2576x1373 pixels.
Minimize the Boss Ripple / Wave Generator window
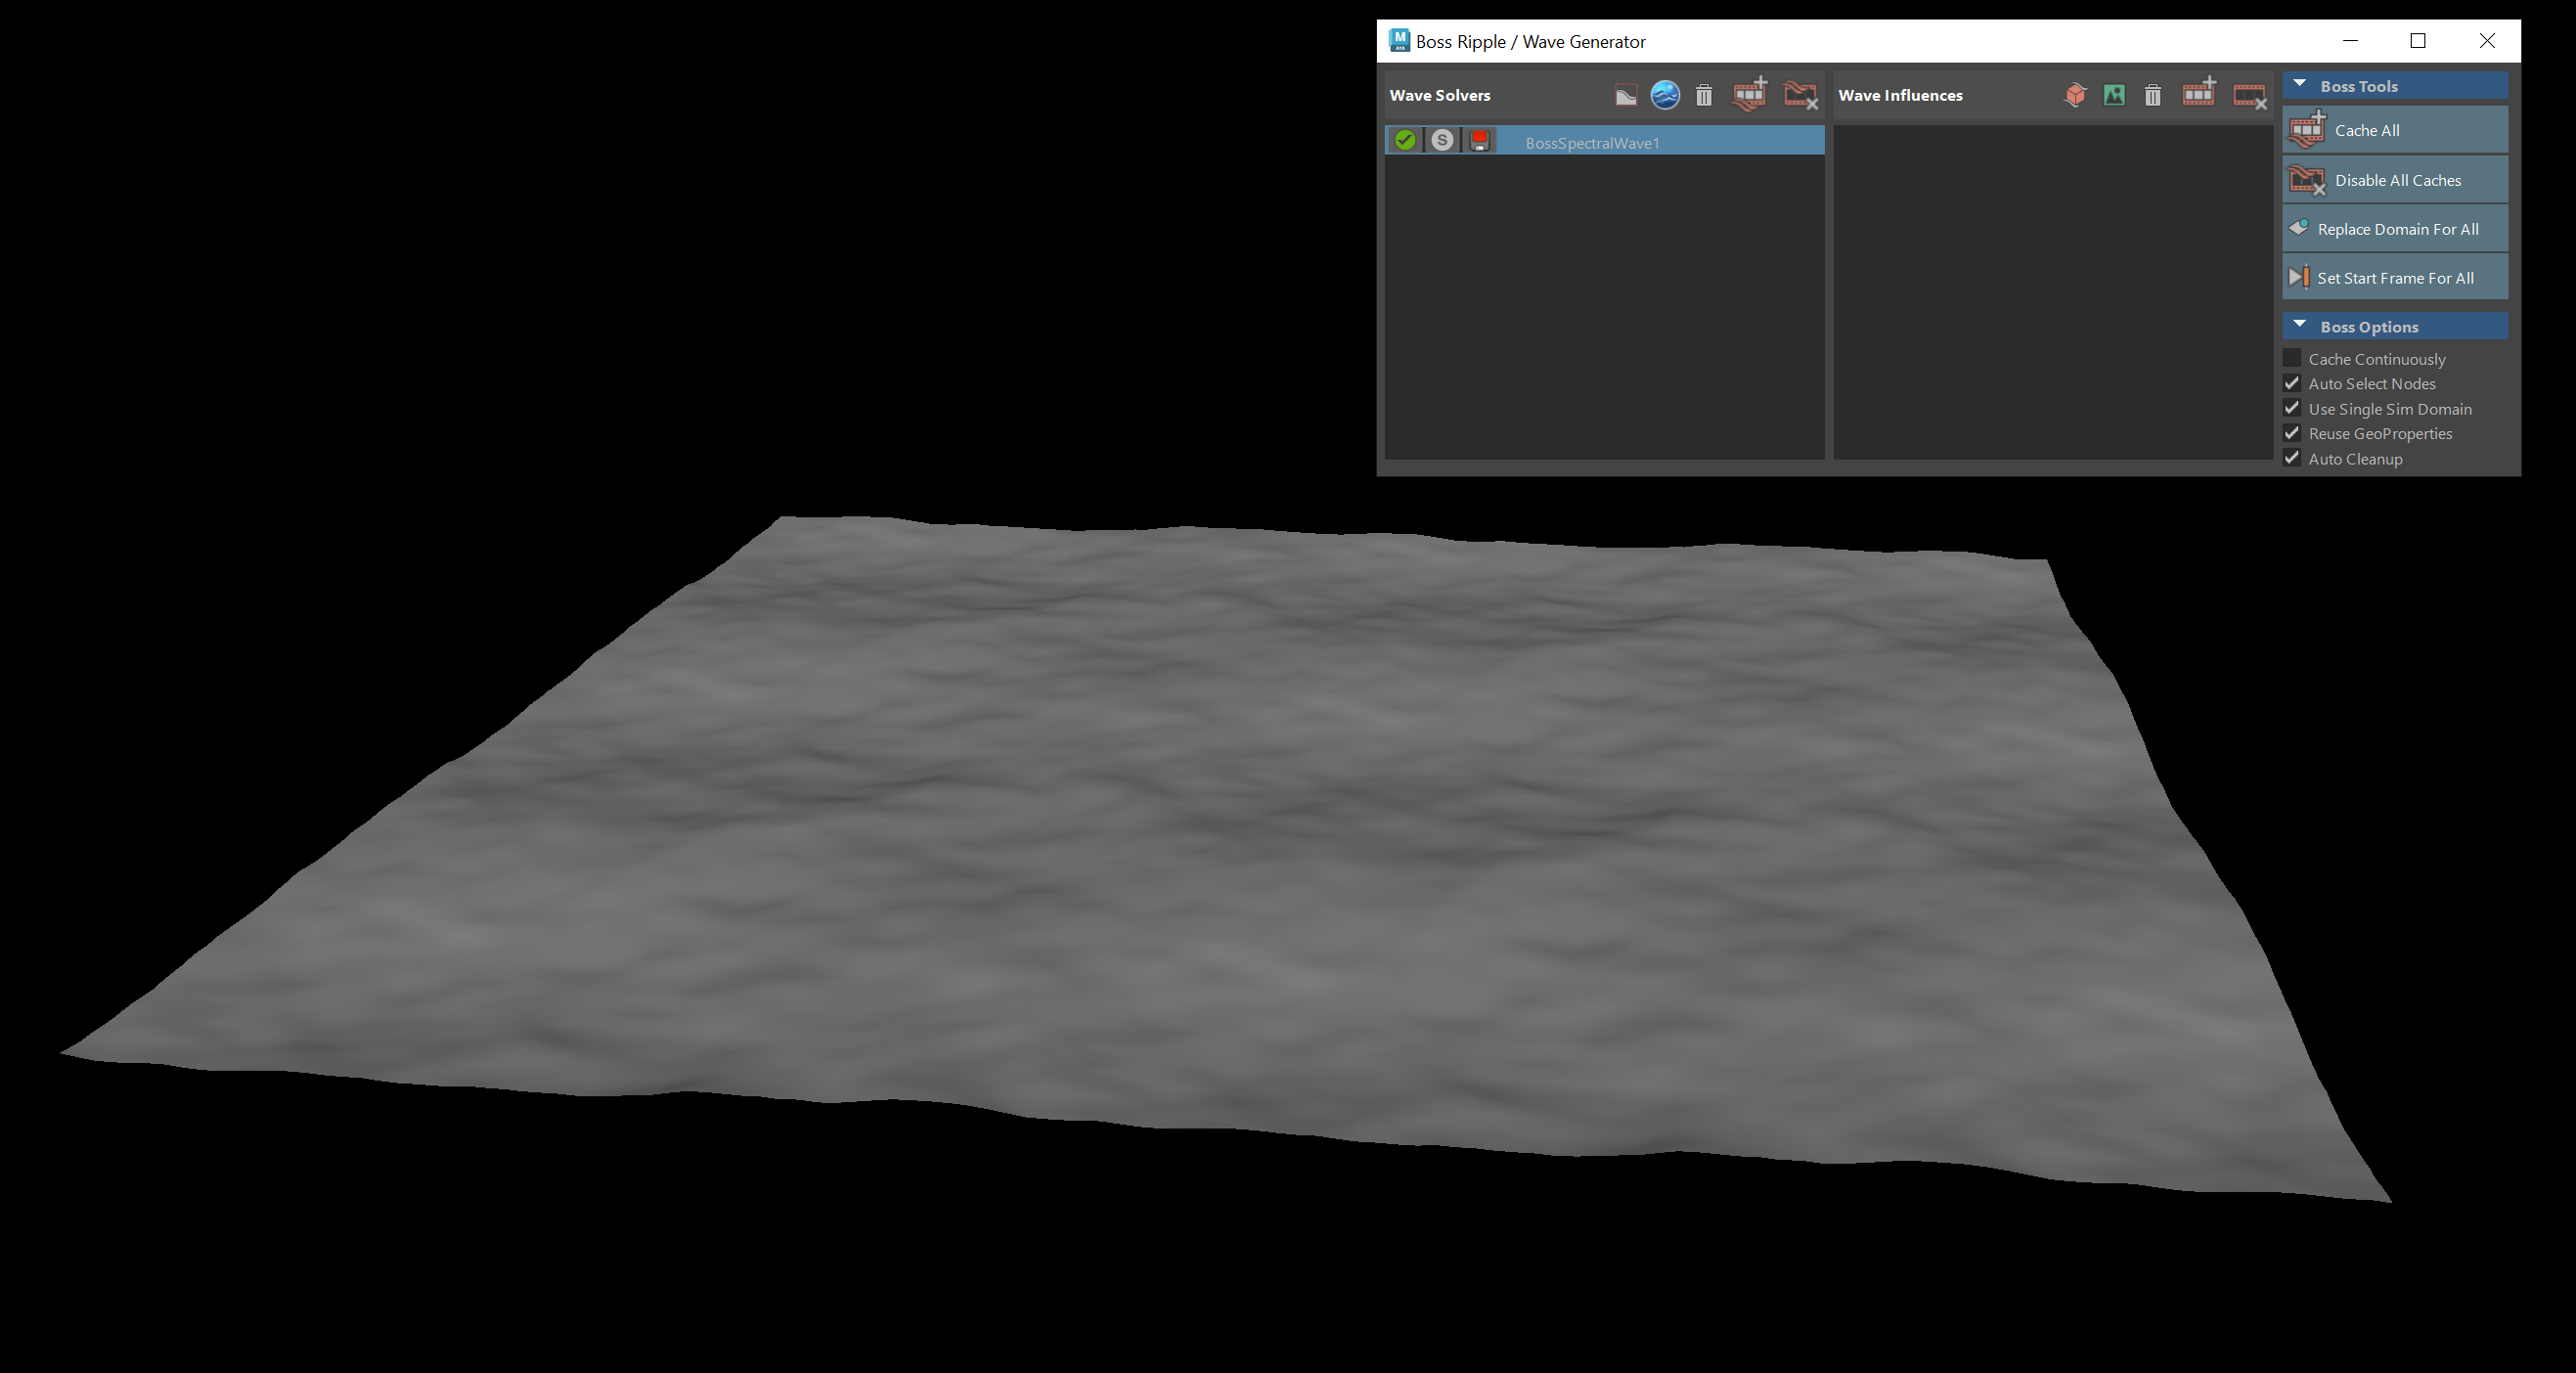[x=2350, y=41]
